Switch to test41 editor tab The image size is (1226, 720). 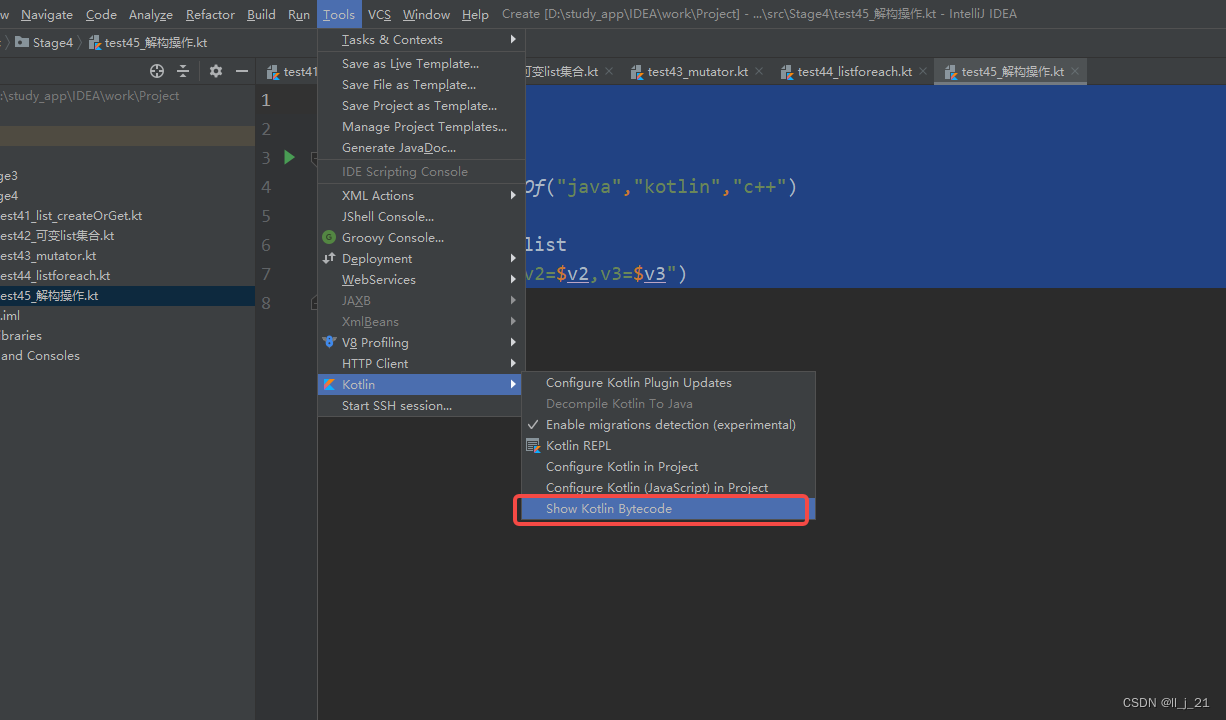[291, 71]
